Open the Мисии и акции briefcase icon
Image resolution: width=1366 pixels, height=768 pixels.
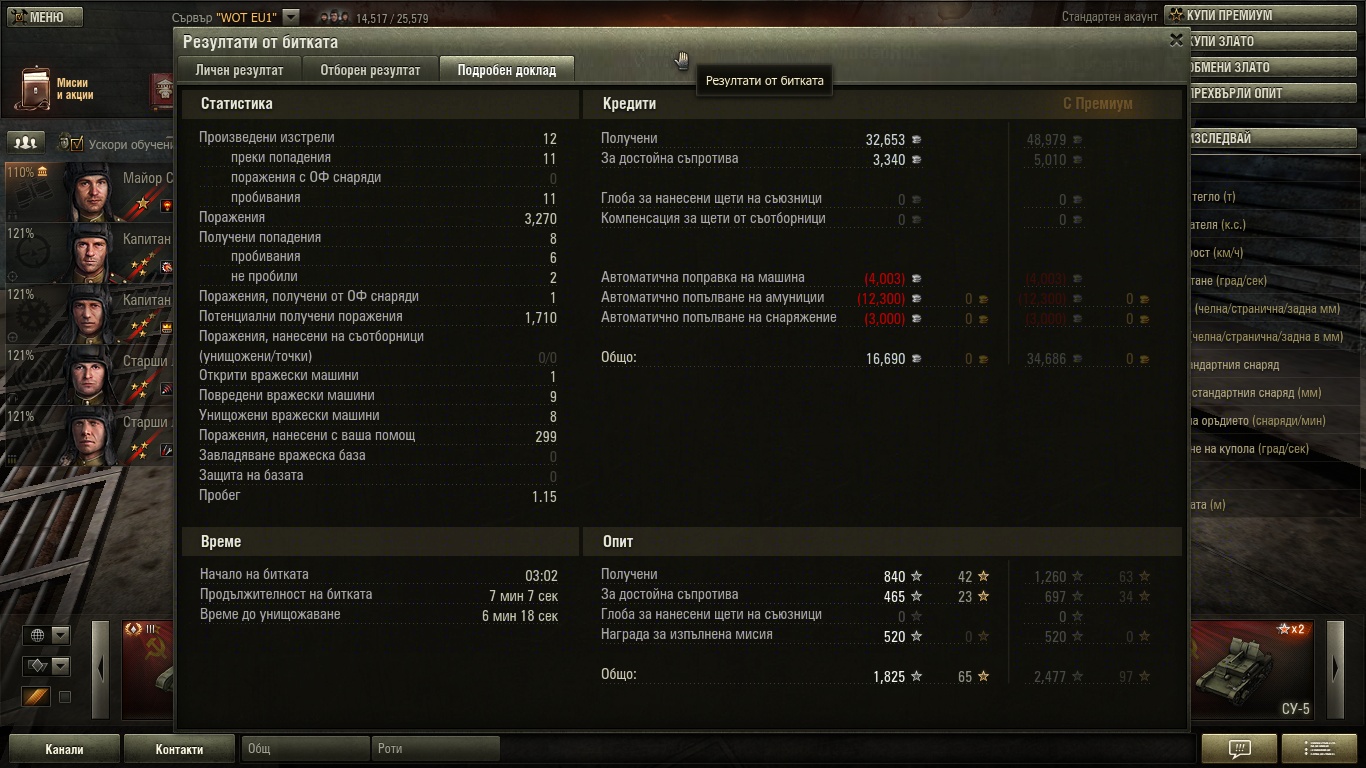pos(33,89)
